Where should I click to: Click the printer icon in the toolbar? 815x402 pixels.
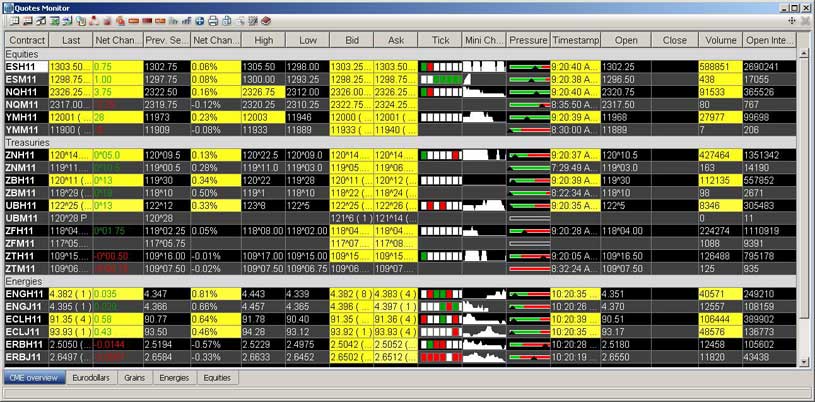pos(212,20)
